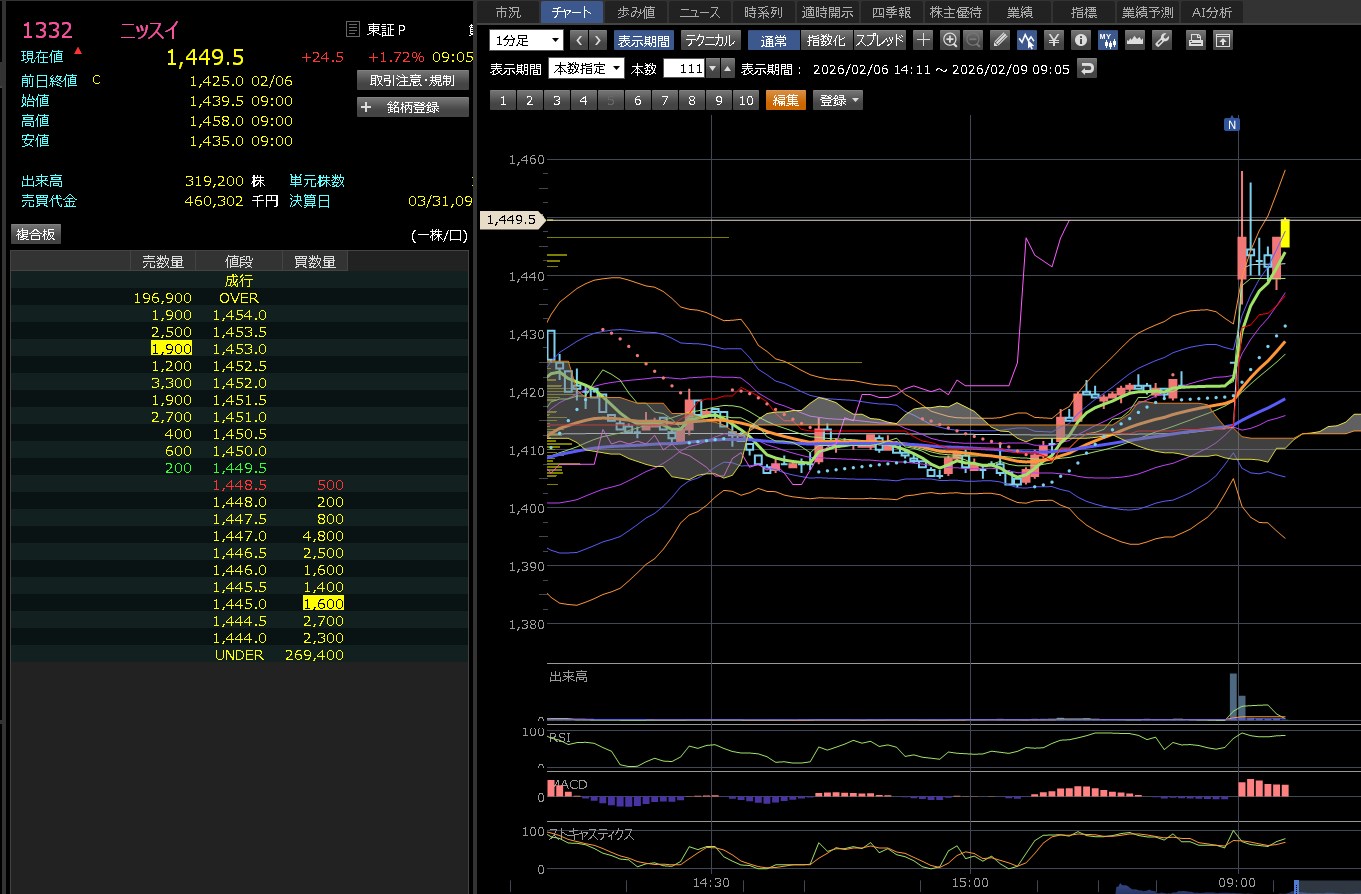The width and height of the screenshot is (1361, 894).
Task: Toggle the 通常 chart mode
Action: click(773, 41)
